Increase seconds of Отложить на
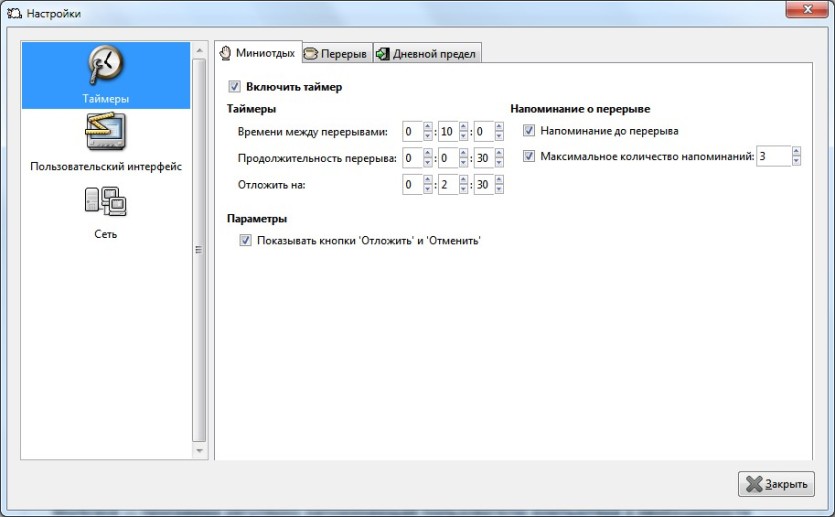This screenshot has height=517, width=835. (x=499, y=180)
